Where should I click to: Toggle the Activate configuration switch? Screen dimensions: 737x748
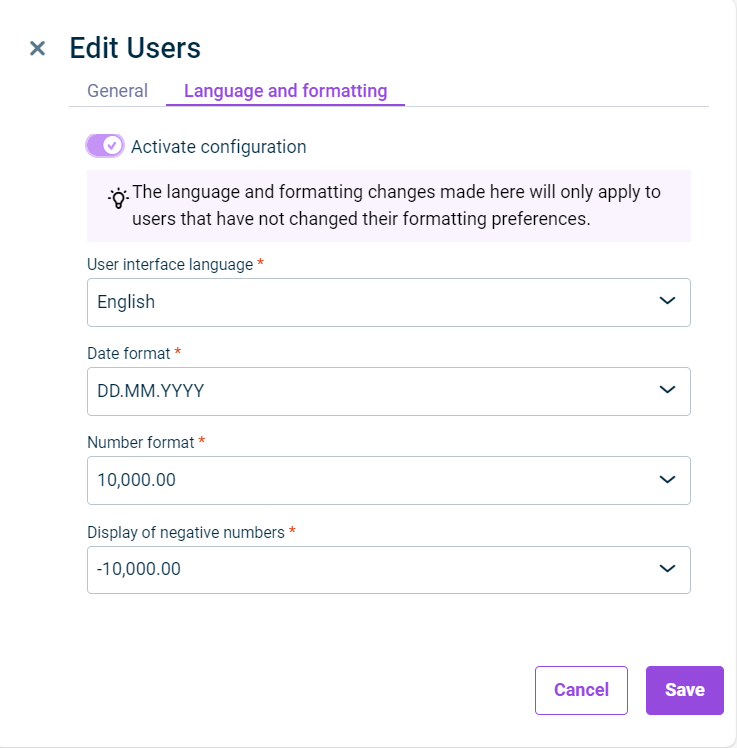[x=105, y=145]
